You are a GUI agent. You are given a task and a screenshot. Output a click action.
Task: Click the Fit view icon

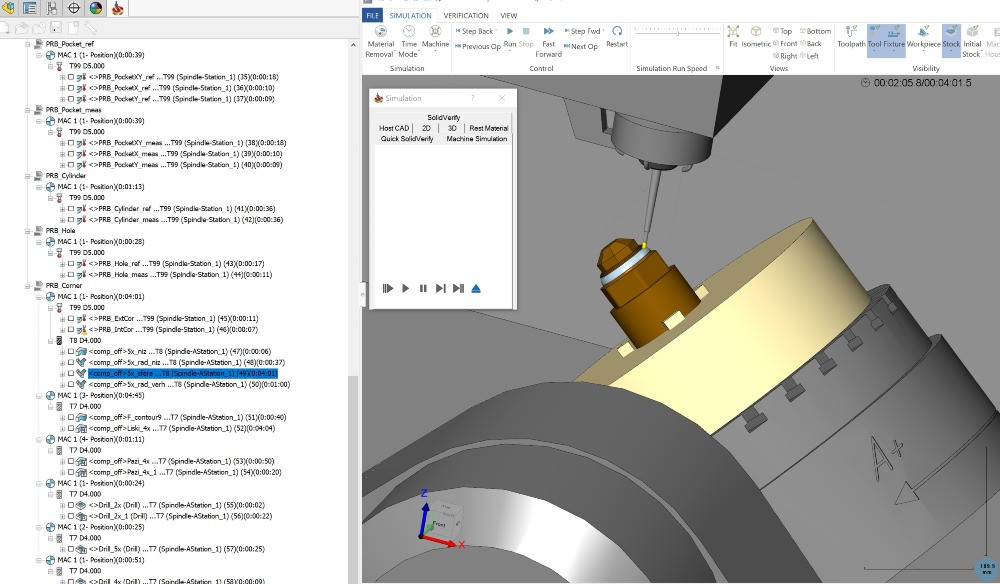pyautogui.click(x=733, y=31)
